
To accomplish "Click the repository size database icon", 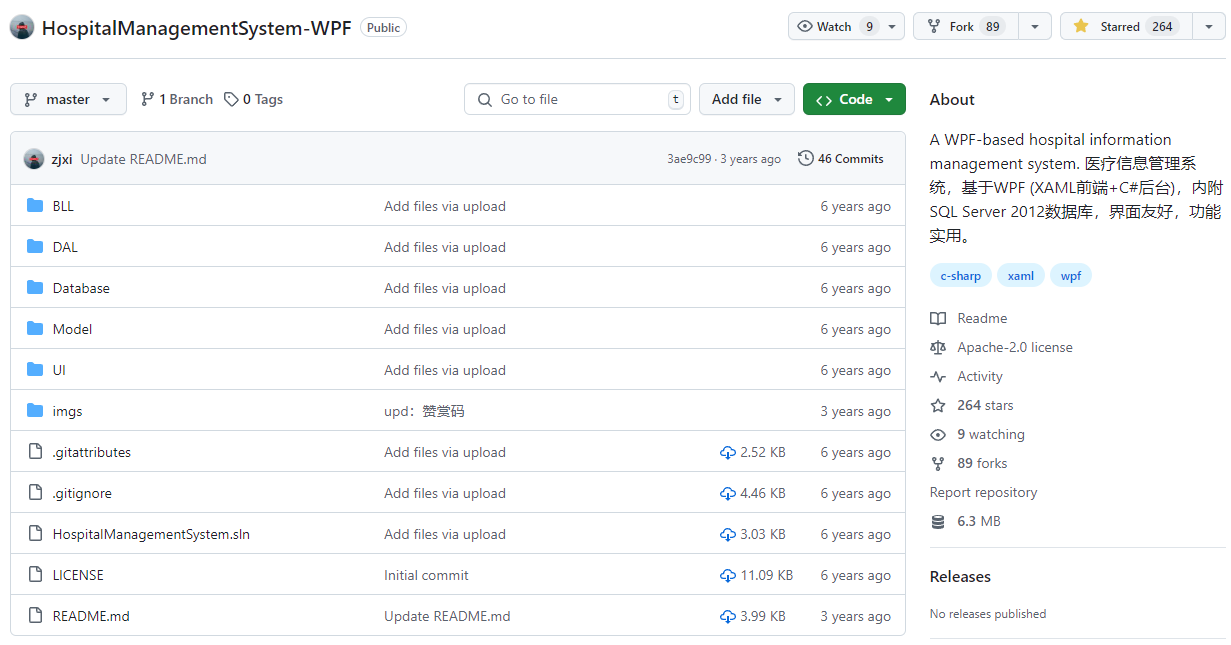I will coord(937,521).
